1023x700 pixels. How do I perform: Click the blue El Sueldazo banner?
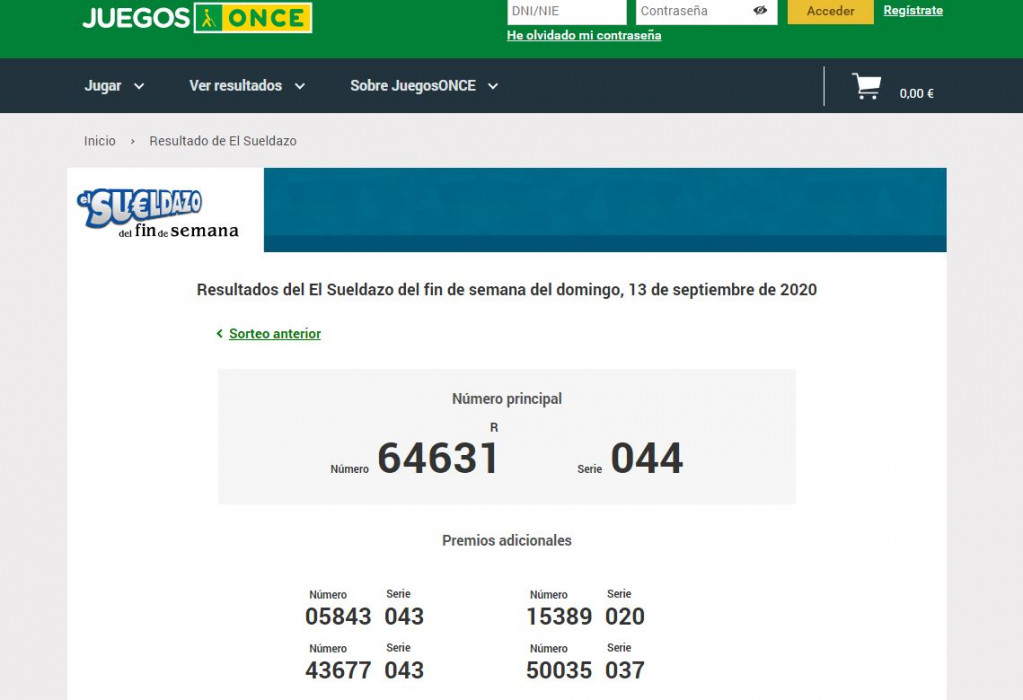click(605, 210)
